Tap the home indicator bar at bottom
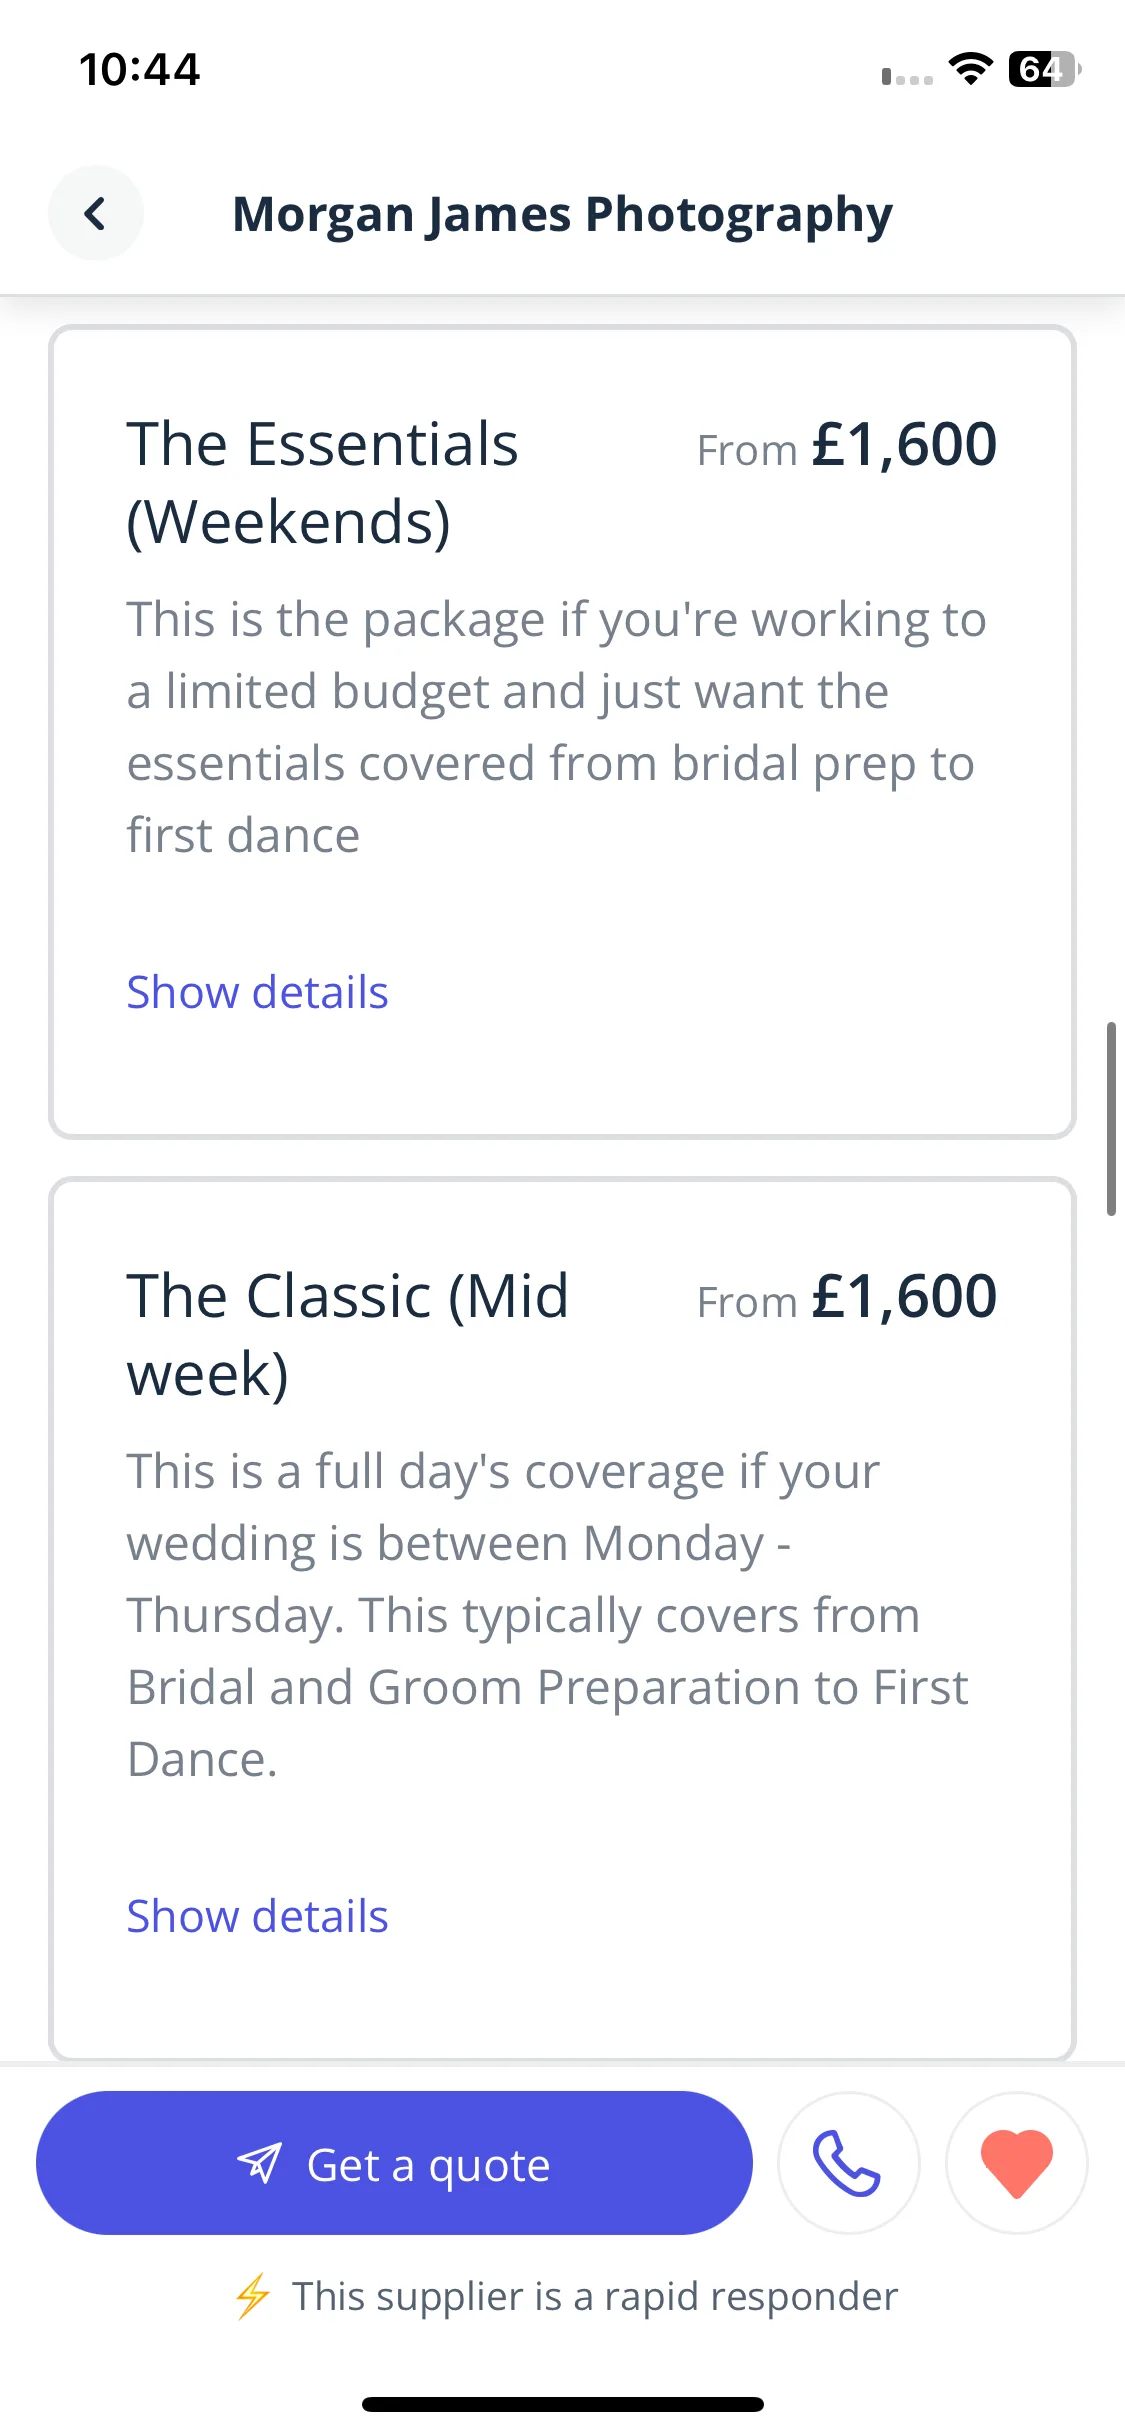This screenshot has height=2436, width=1125. click(x=562, y=2404)
